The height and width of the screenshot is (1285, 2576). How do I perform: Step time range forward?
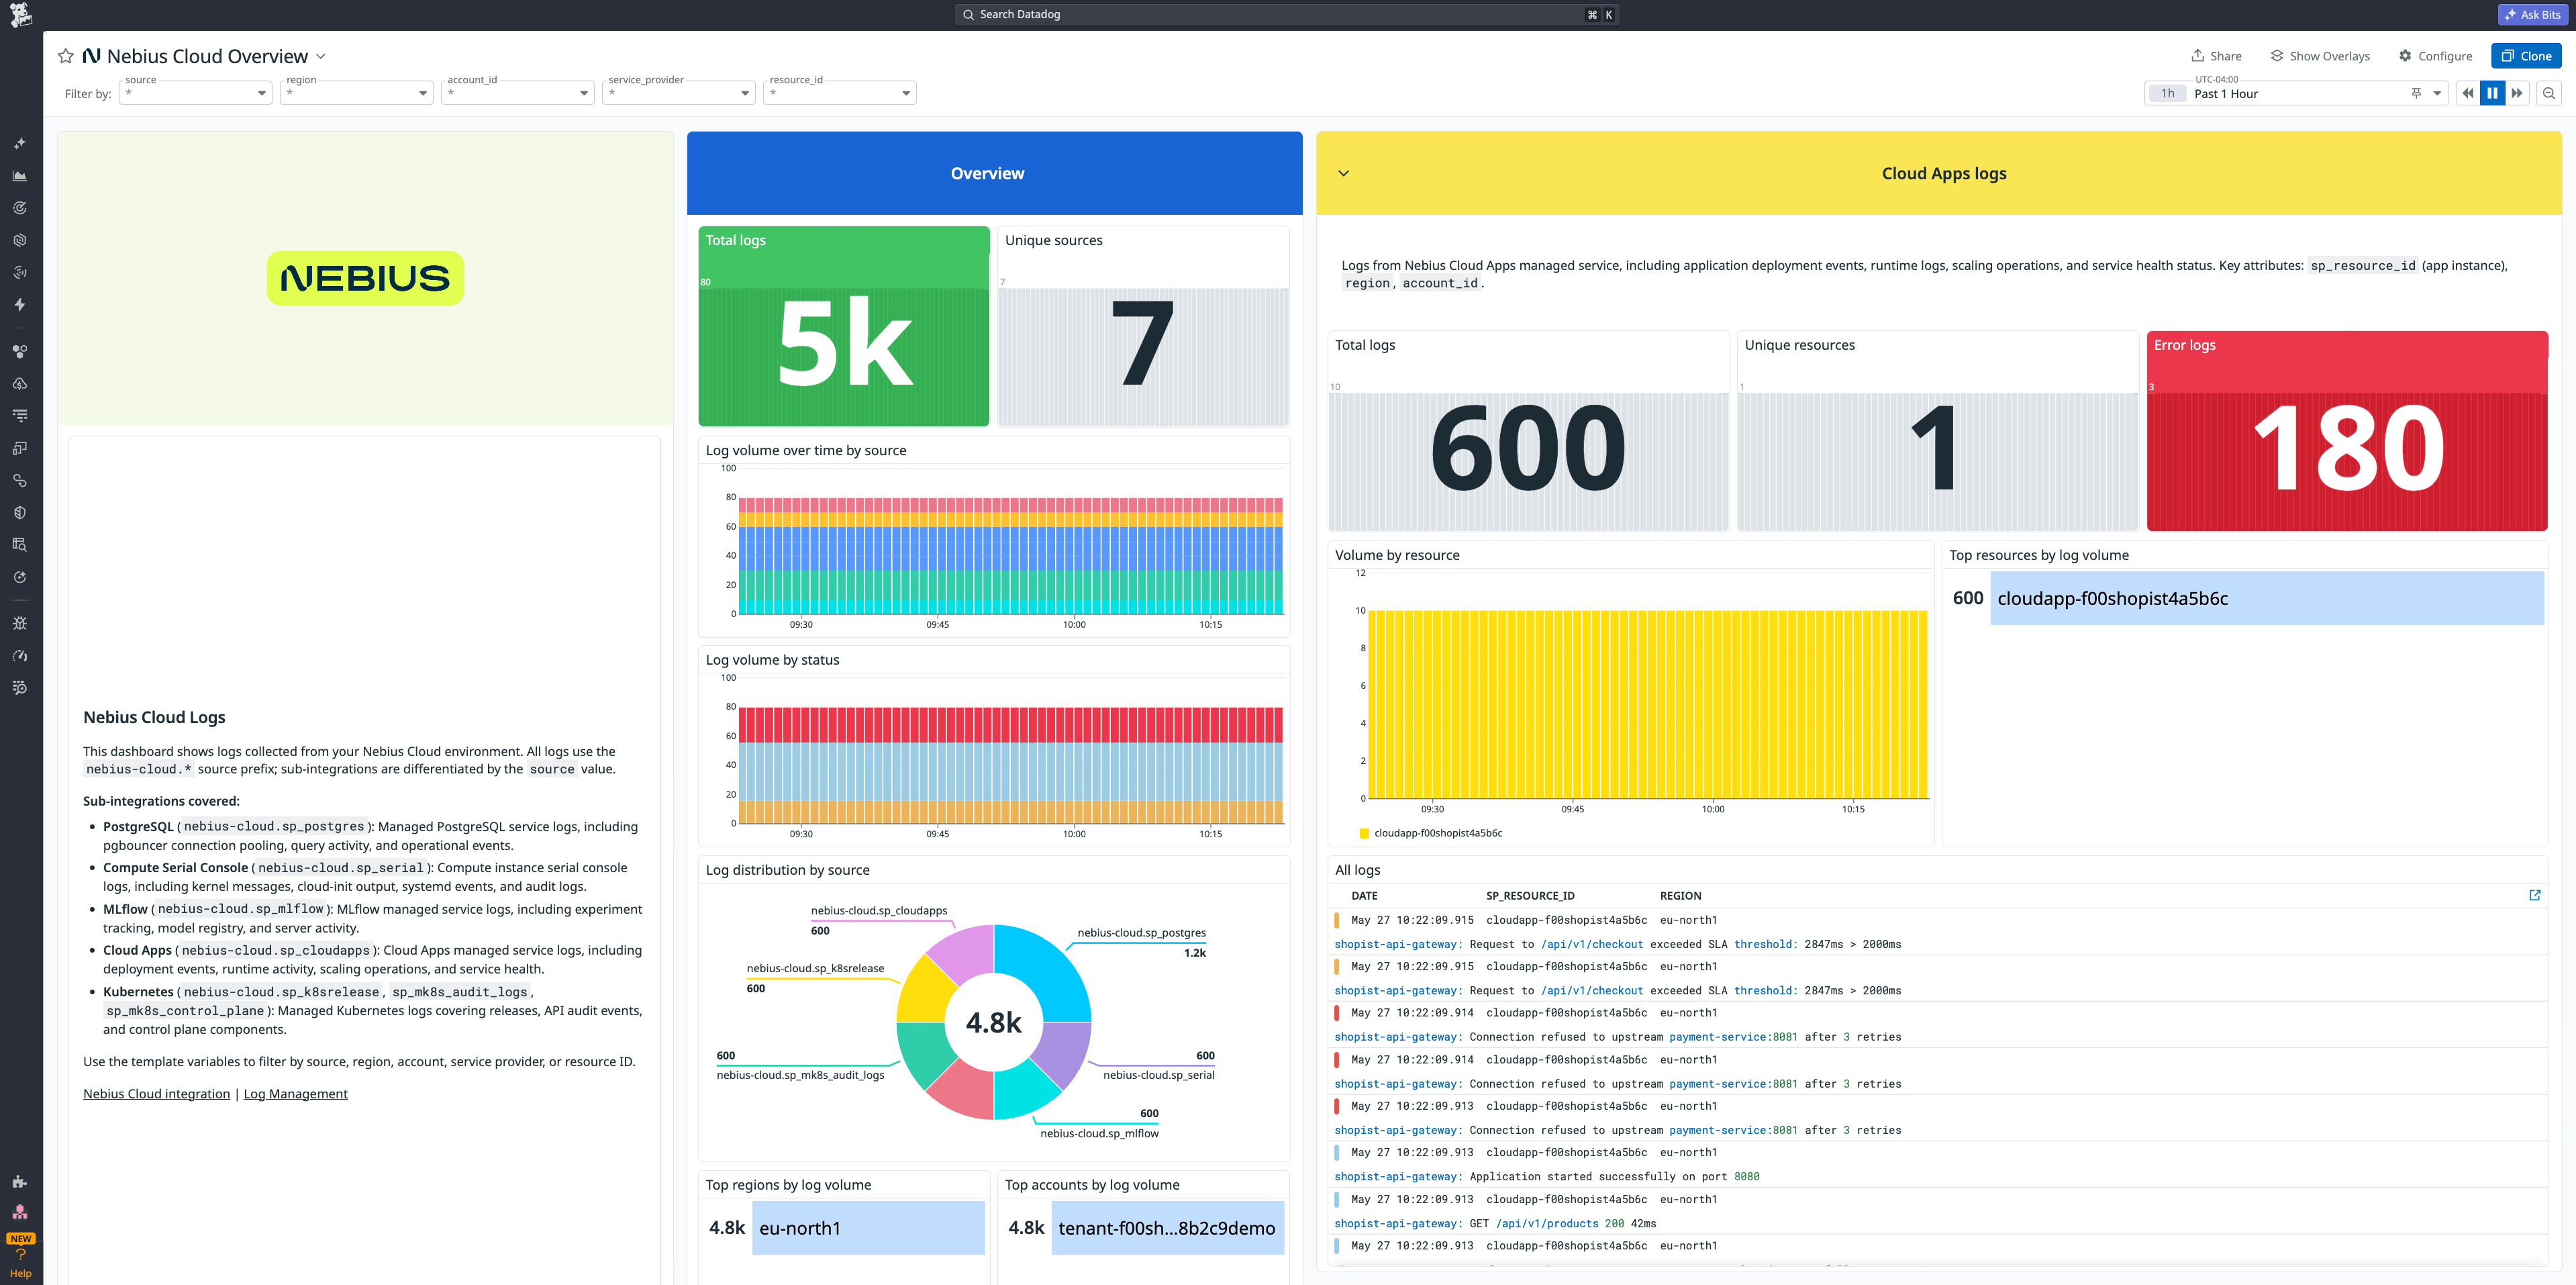2517,93
